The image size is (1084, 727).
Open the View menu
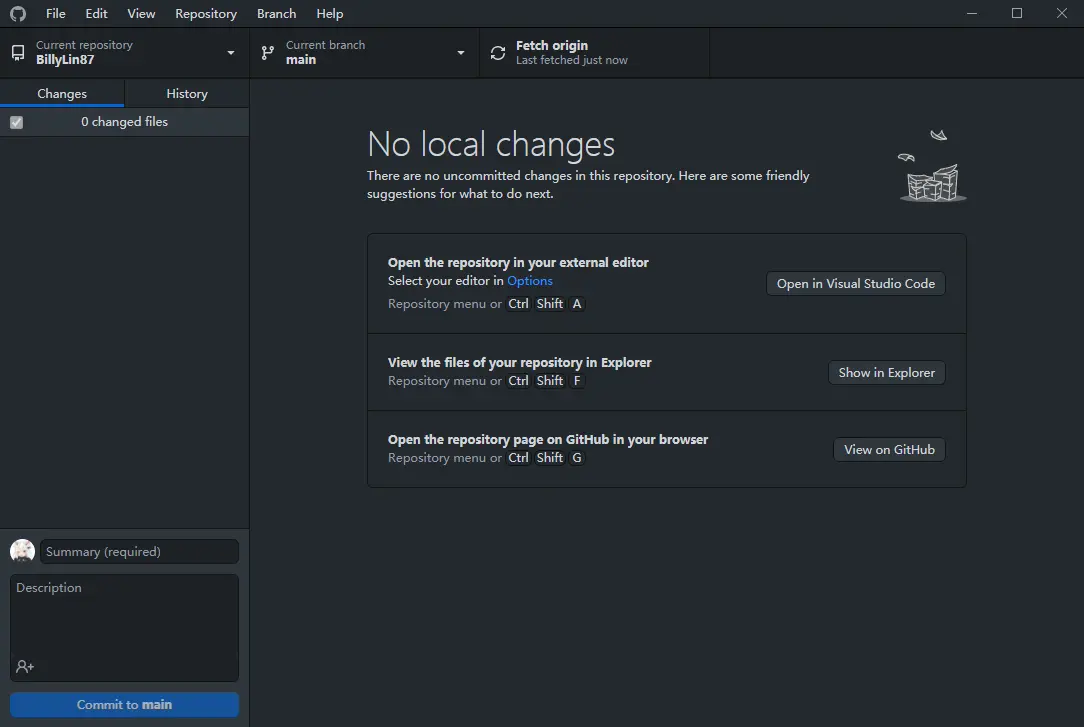(141, 13)
